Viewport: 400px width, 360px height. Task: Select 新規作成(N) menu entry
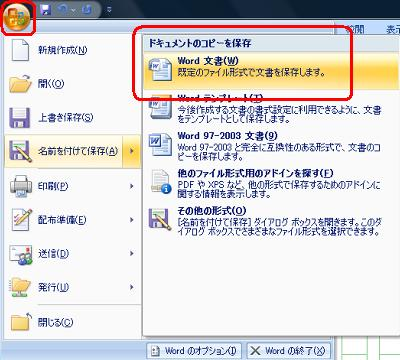(73, 50)
